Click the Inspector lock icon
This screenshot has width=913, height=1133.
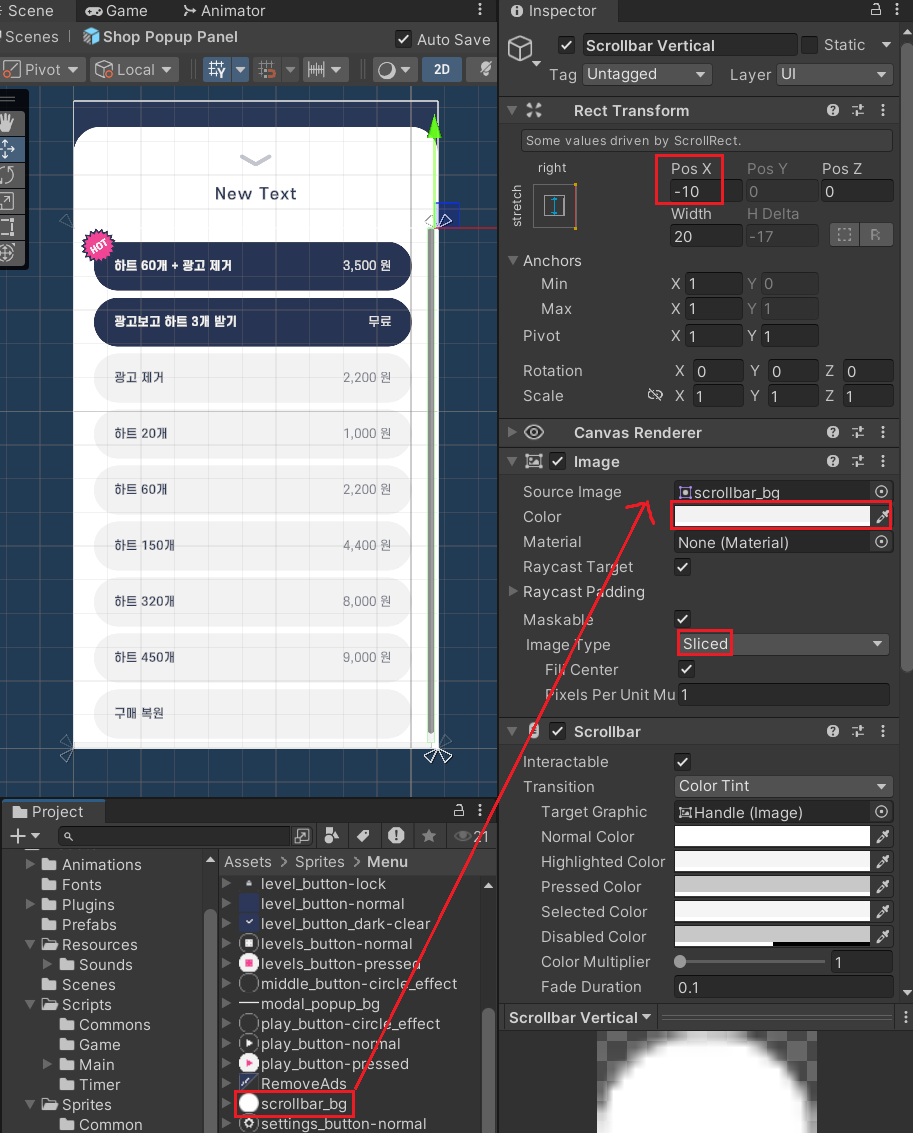875,9
